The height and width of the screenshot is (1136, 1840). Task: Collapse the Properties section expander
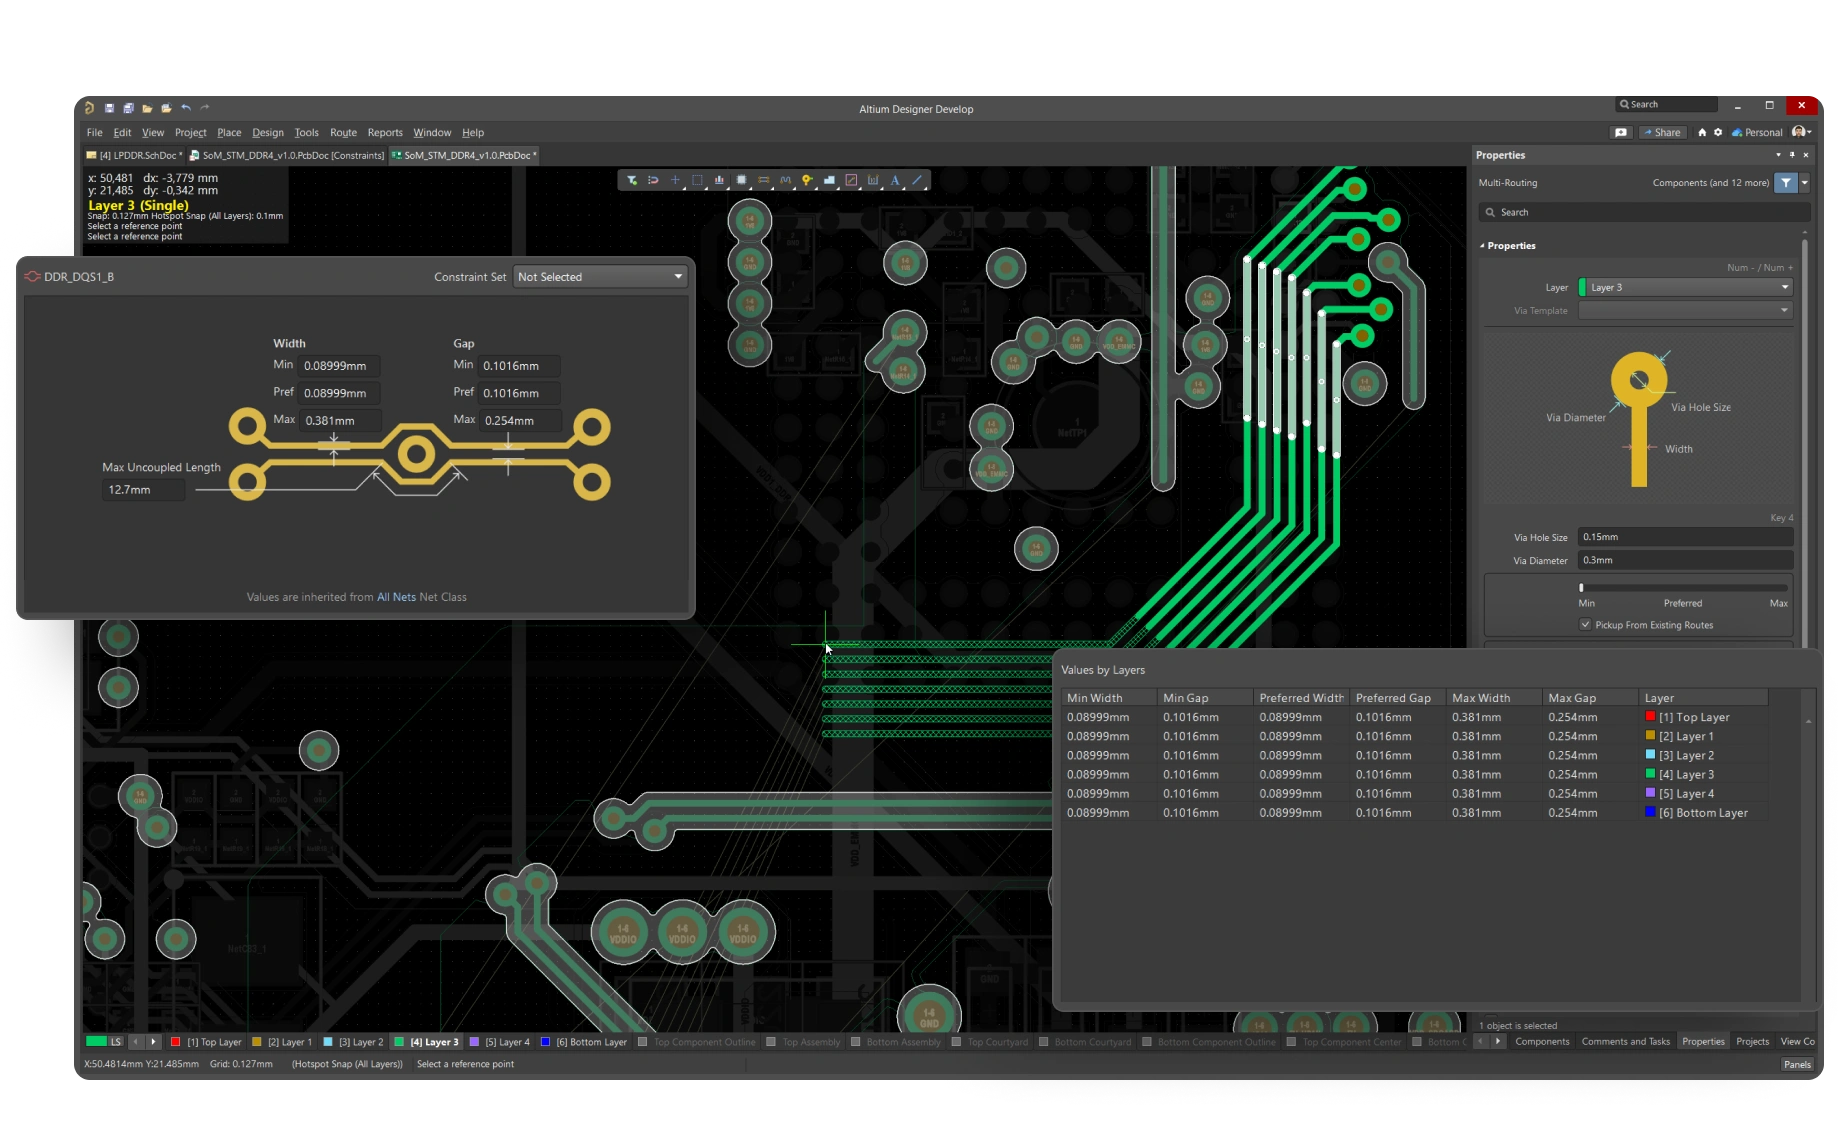pos(1482,246)
